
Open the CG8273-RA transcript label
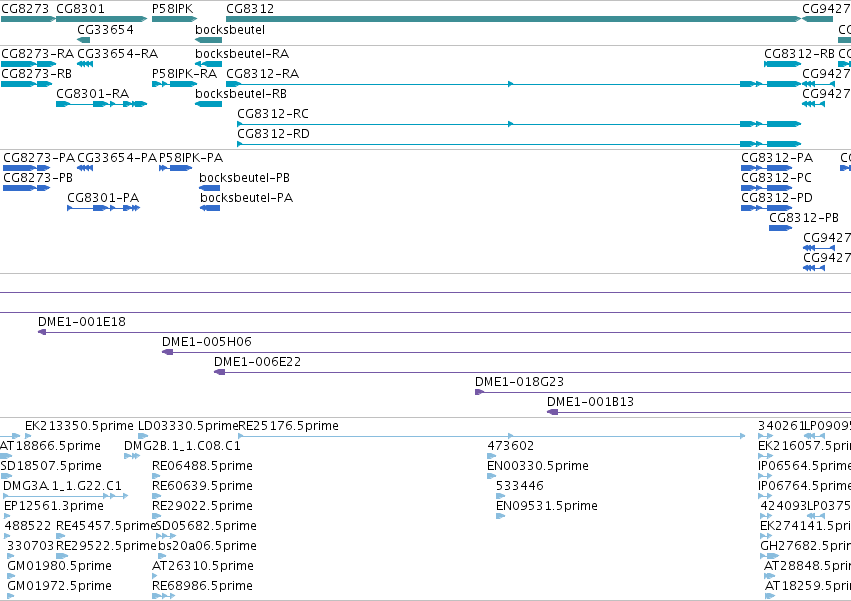pyautogui.click(x=37, y=54)
